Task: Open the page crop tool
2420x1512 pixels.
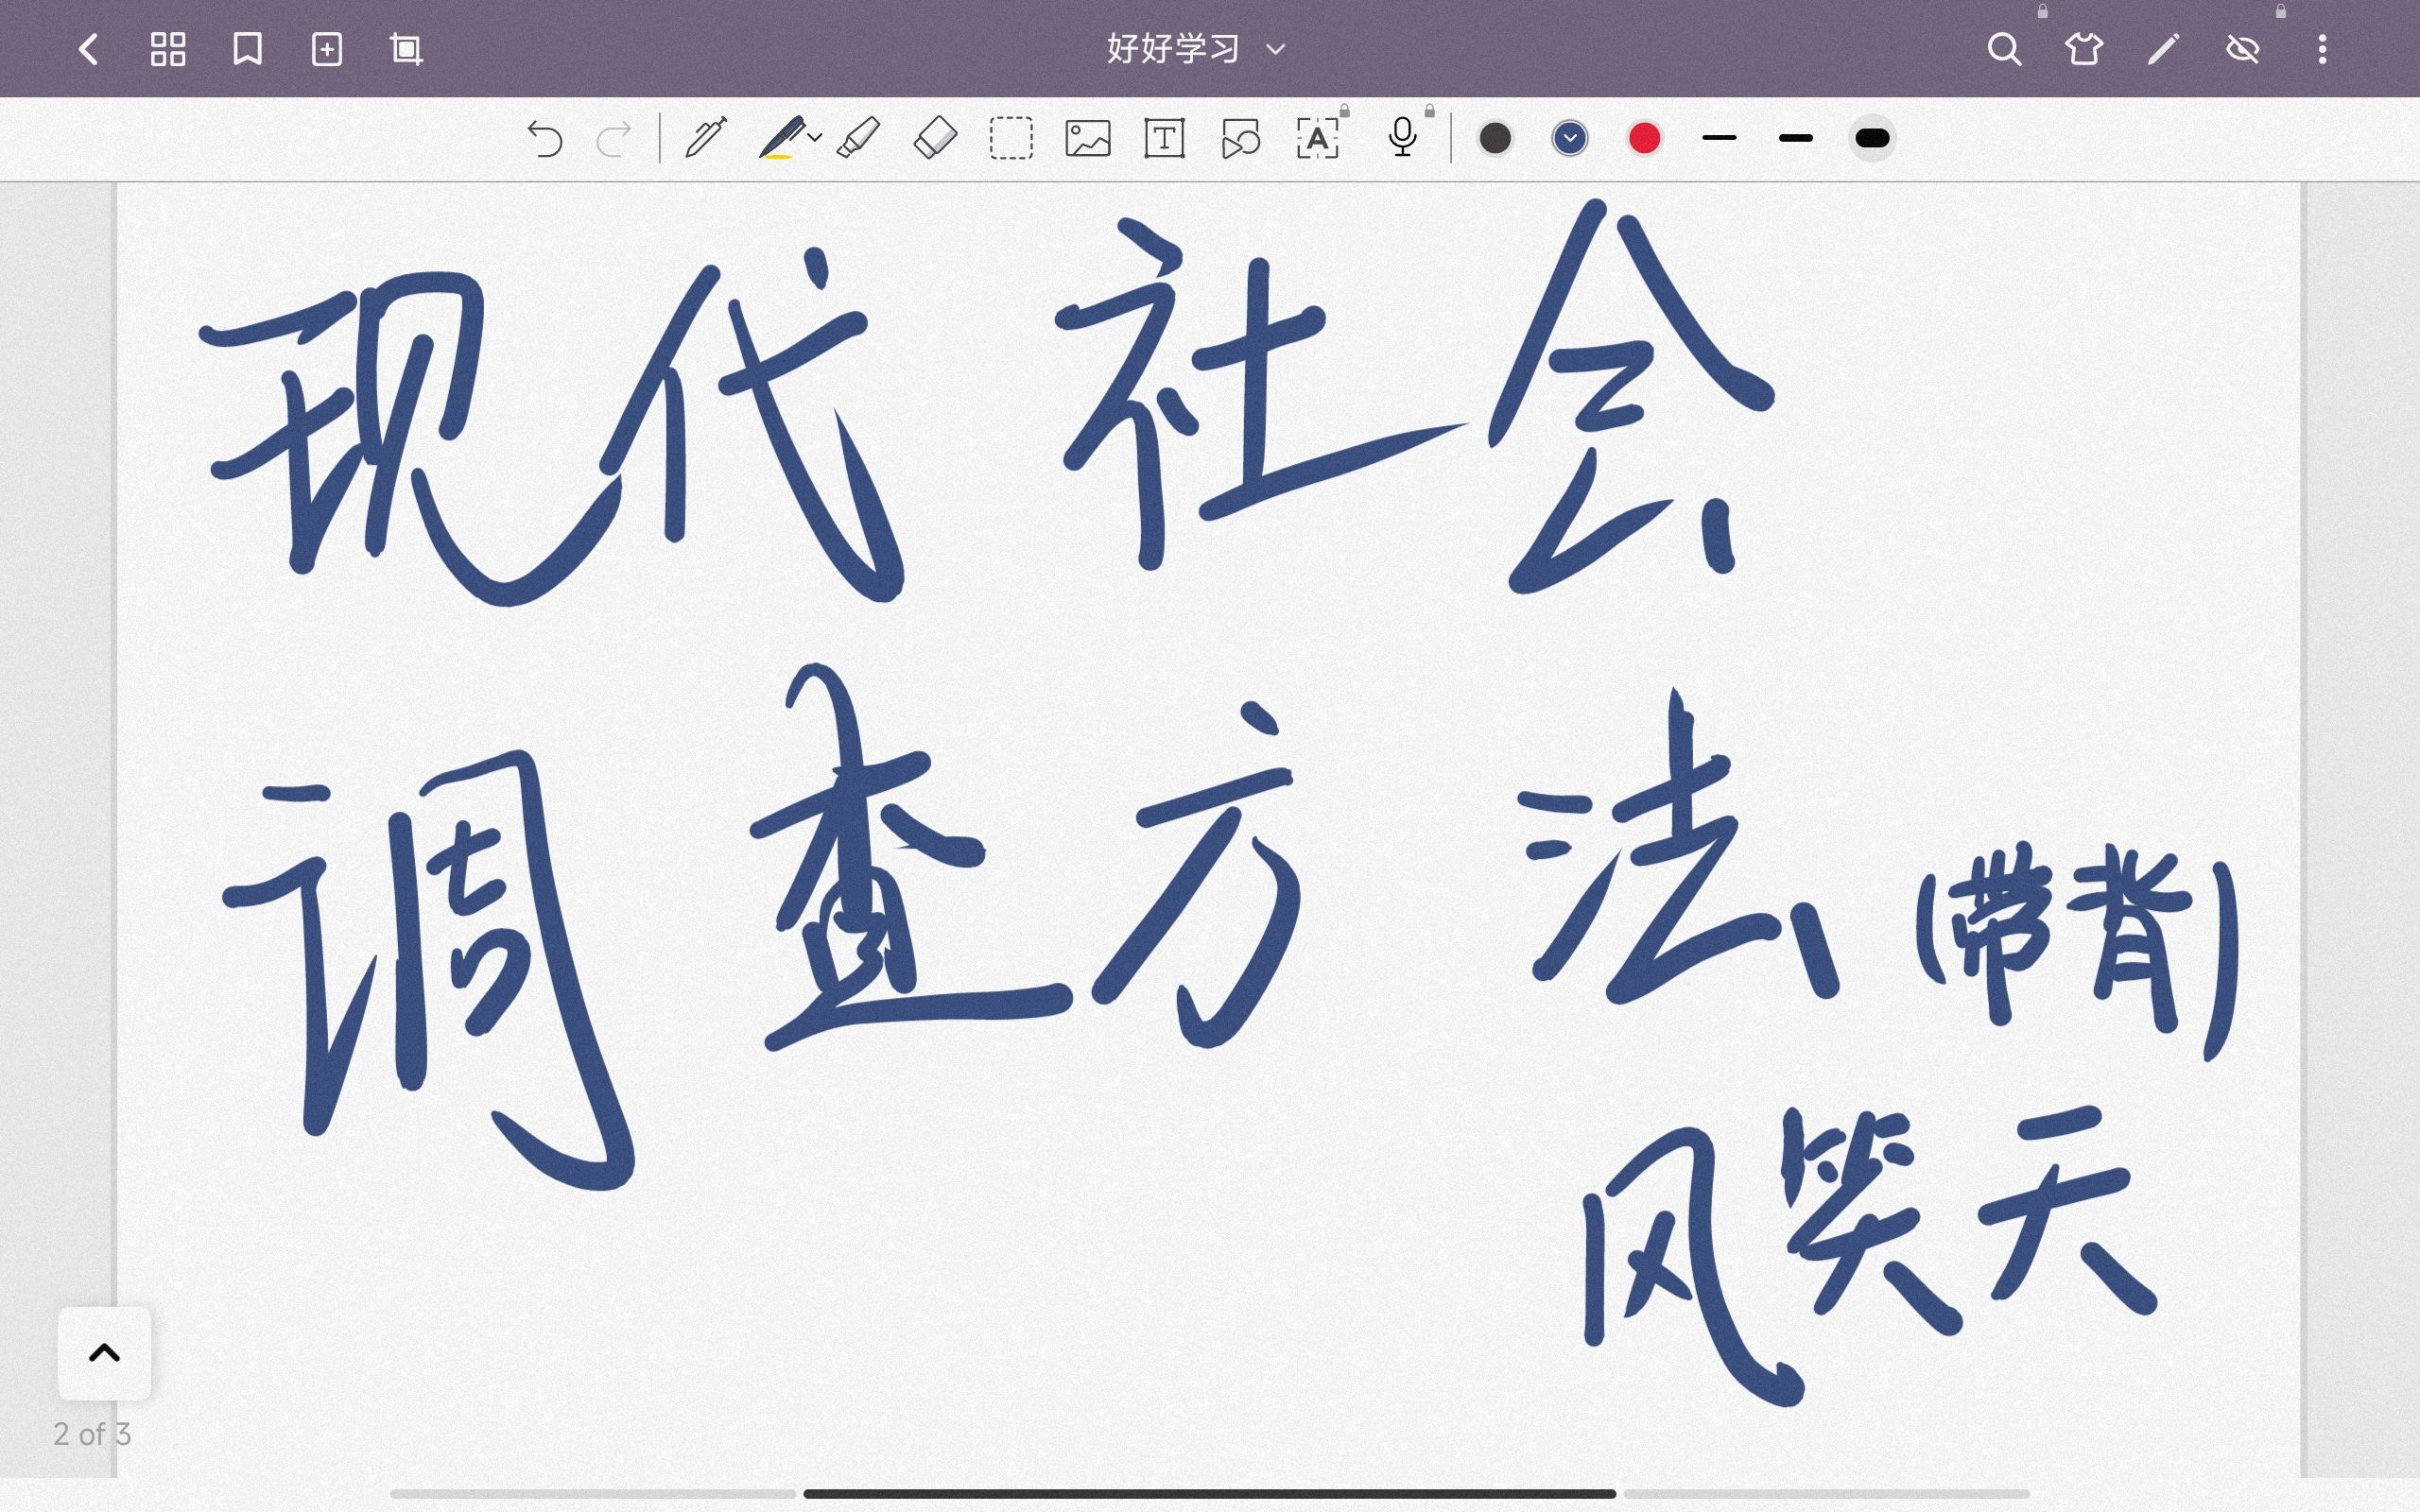Action: [406, 49]
